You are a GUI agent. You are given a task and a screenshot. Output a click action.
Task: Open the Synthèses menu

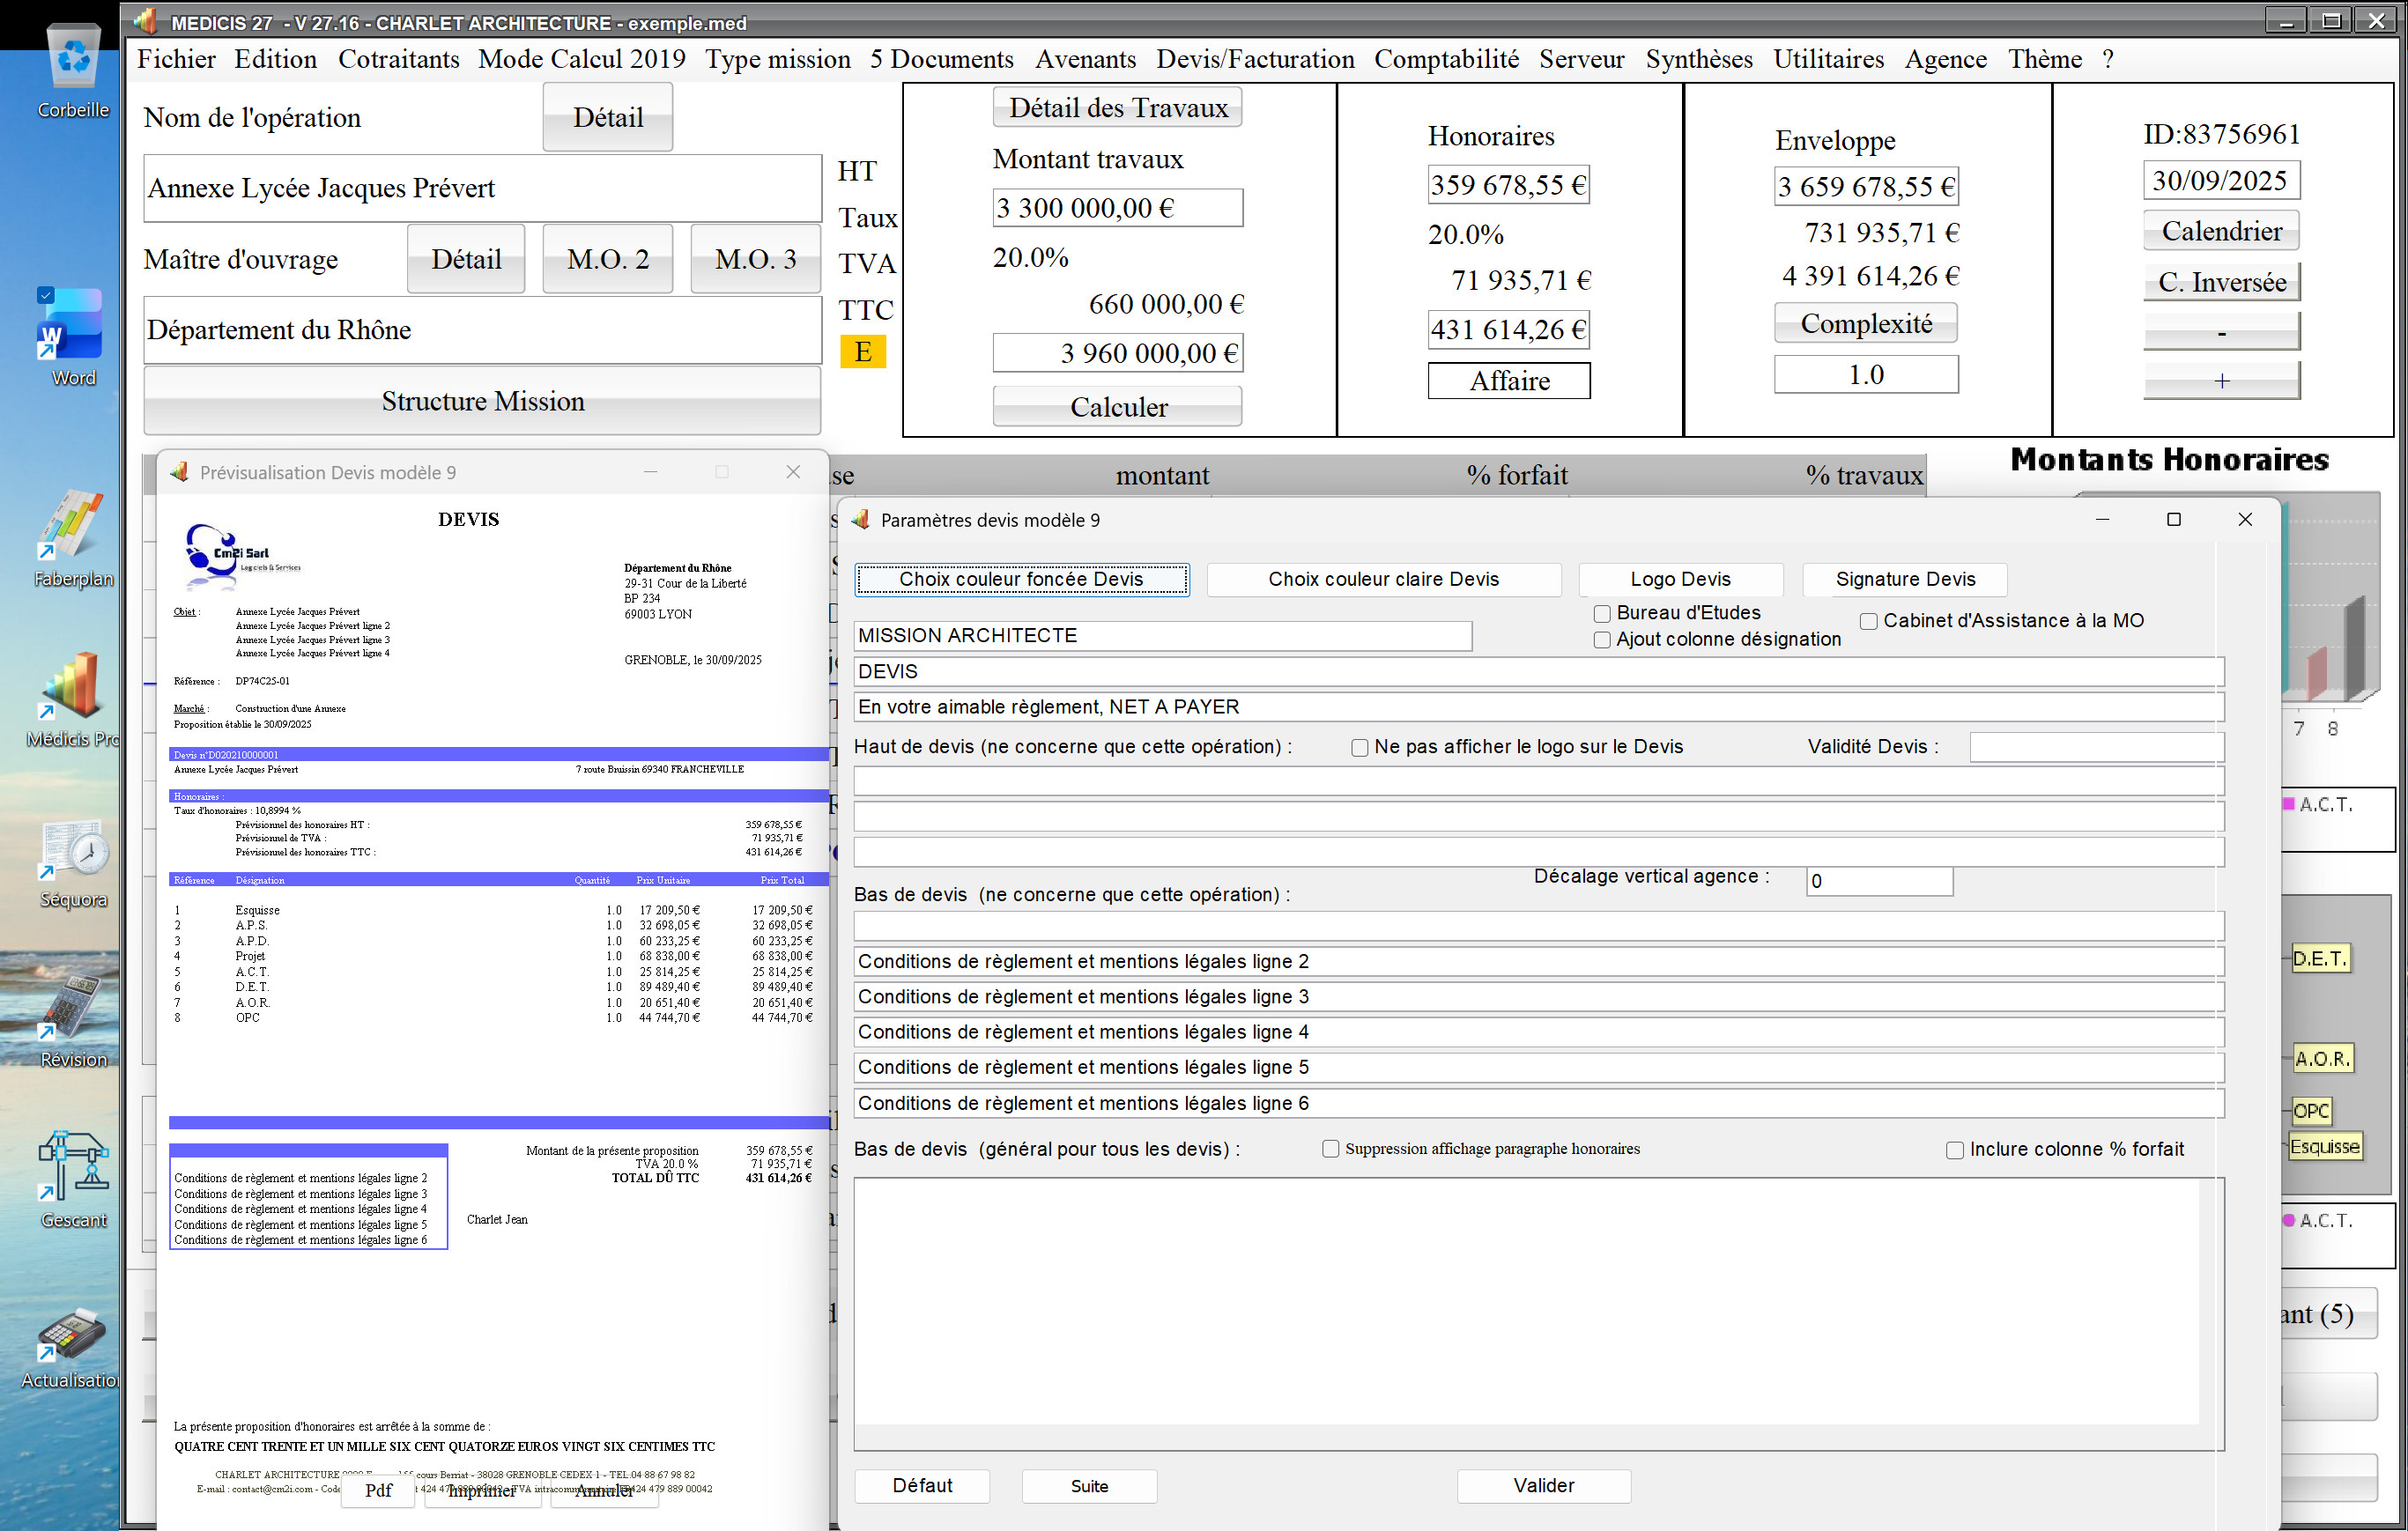[x=1699, y=59]
